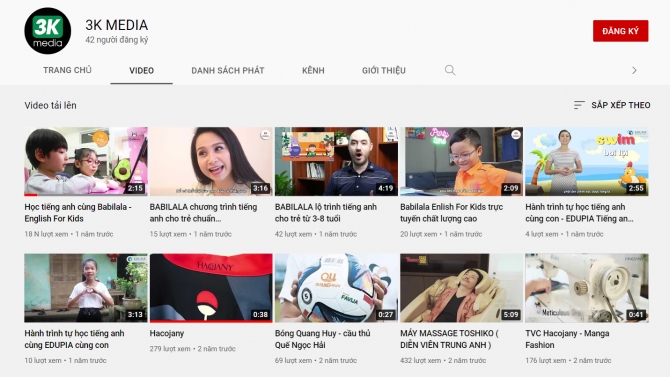This screenshot has height=377, width=670.
Task: Open the 4:19 bald man thumbnail
Action: point(336,162)
